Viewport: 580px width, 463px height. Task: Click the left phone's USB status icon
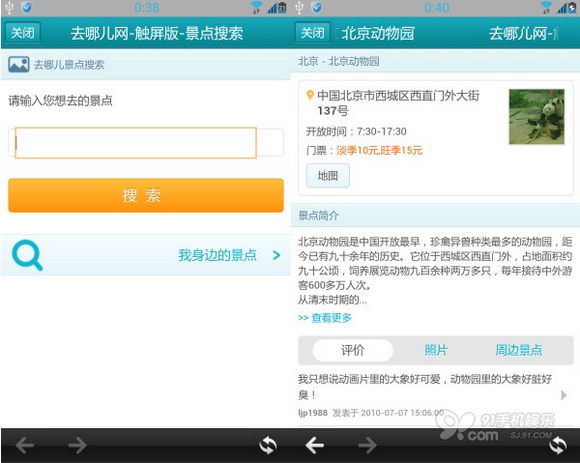10,7
